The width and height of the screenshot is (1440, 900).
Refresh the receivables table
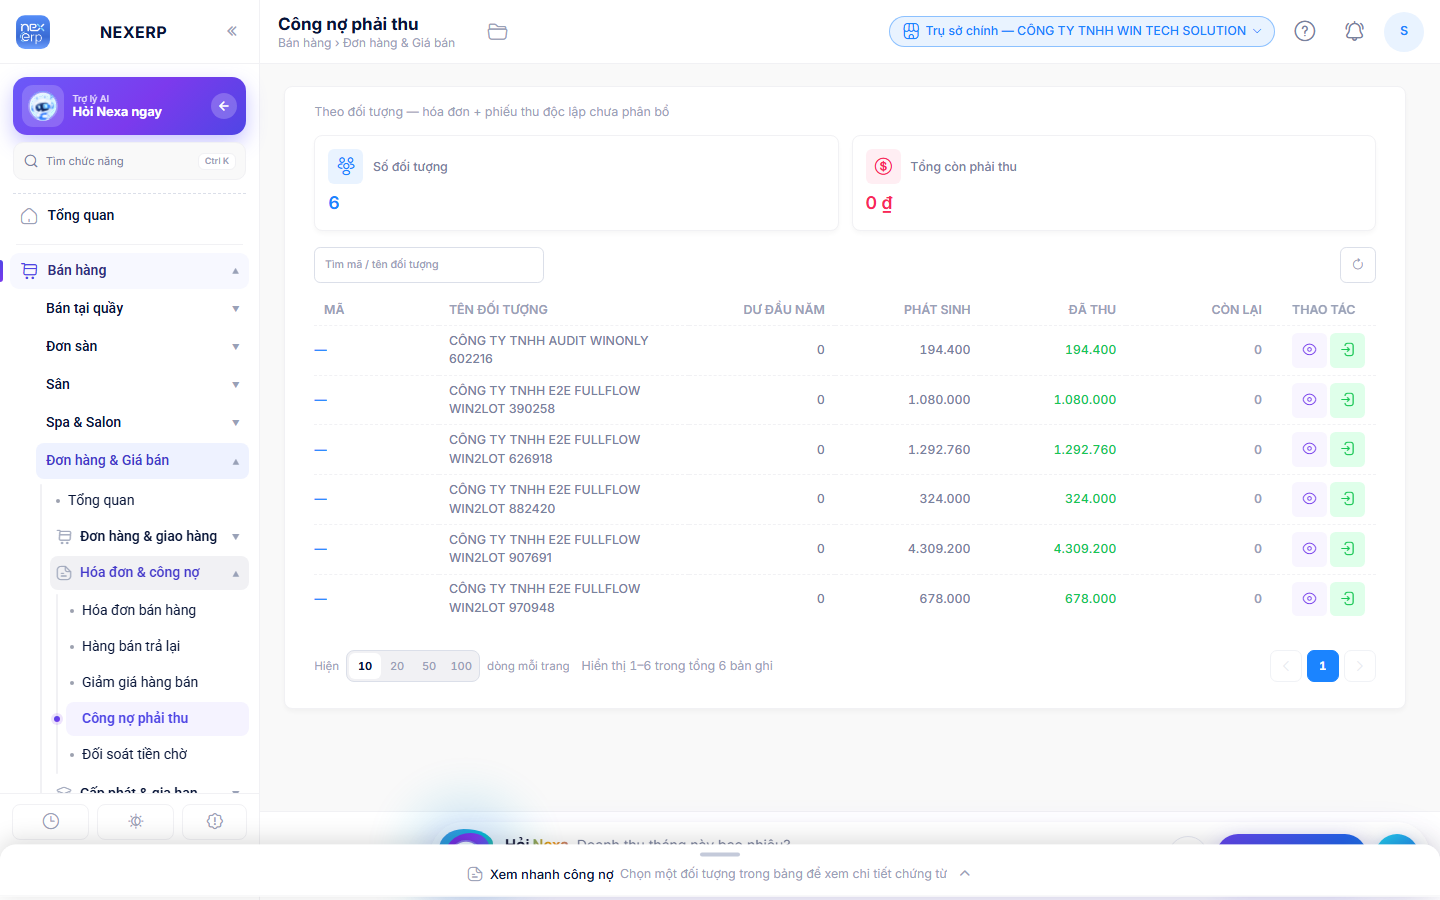pyautogui.click(x=1358, y=265)
